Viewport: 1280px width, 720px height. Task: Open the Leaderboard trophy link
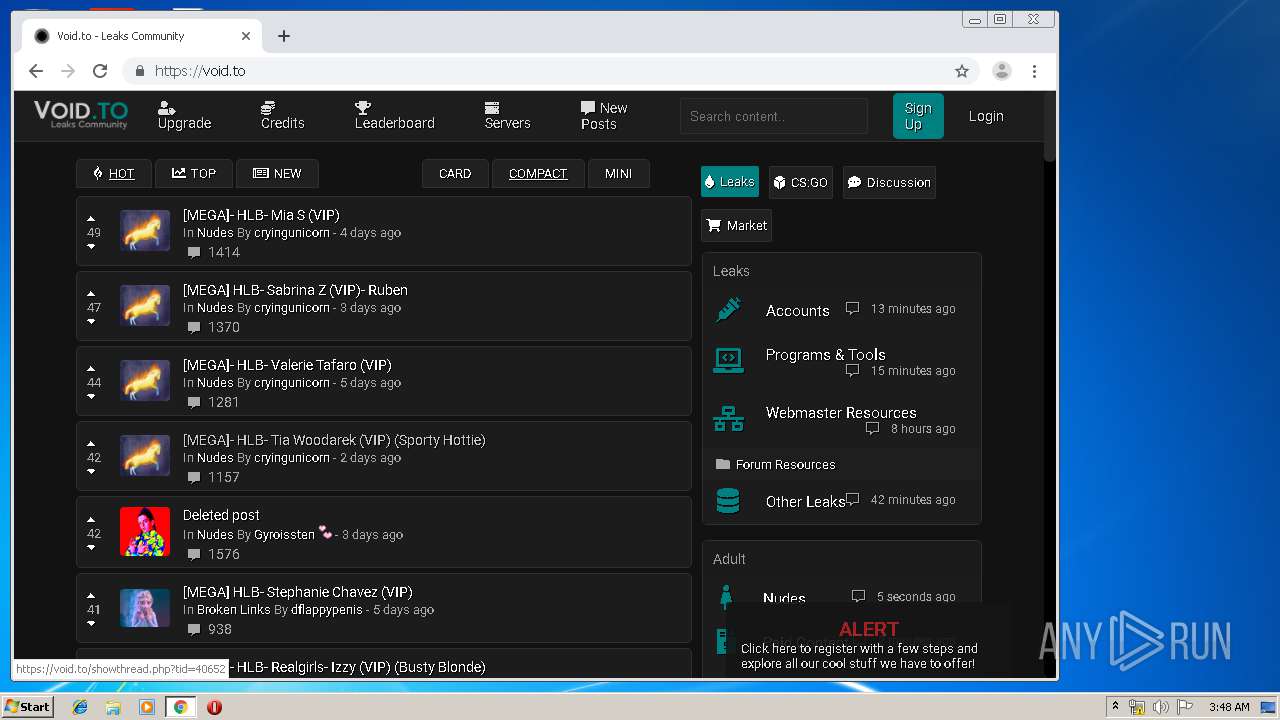click(x=394, y=115)
